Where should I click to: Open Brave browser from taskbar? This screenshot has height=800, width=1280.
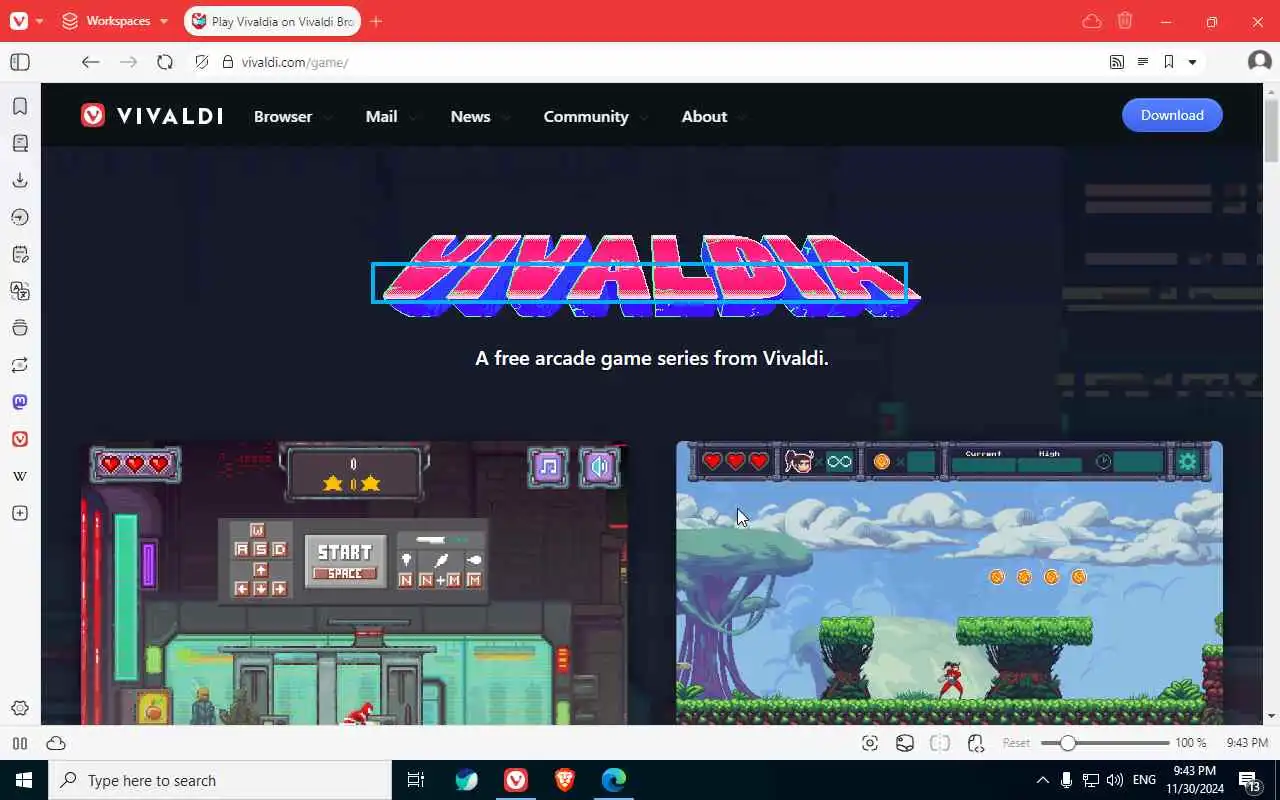565,780
